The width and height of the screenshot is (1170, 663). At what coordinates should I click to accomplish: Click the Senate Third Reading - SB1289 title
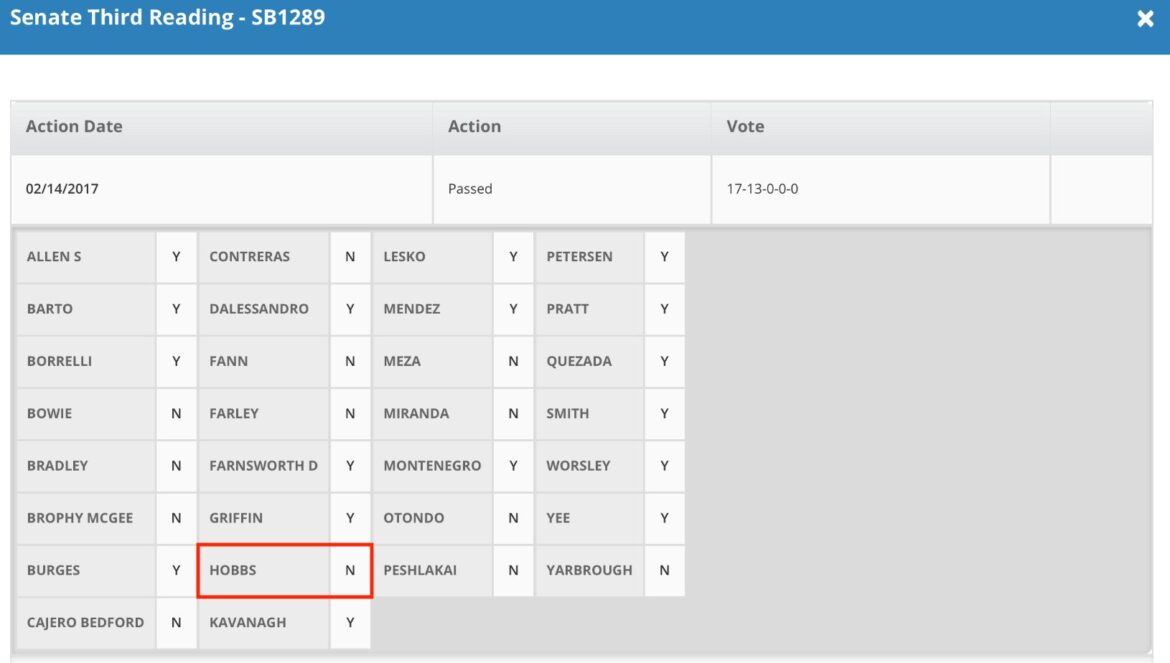pyautogui.click(x=167, y=17)
